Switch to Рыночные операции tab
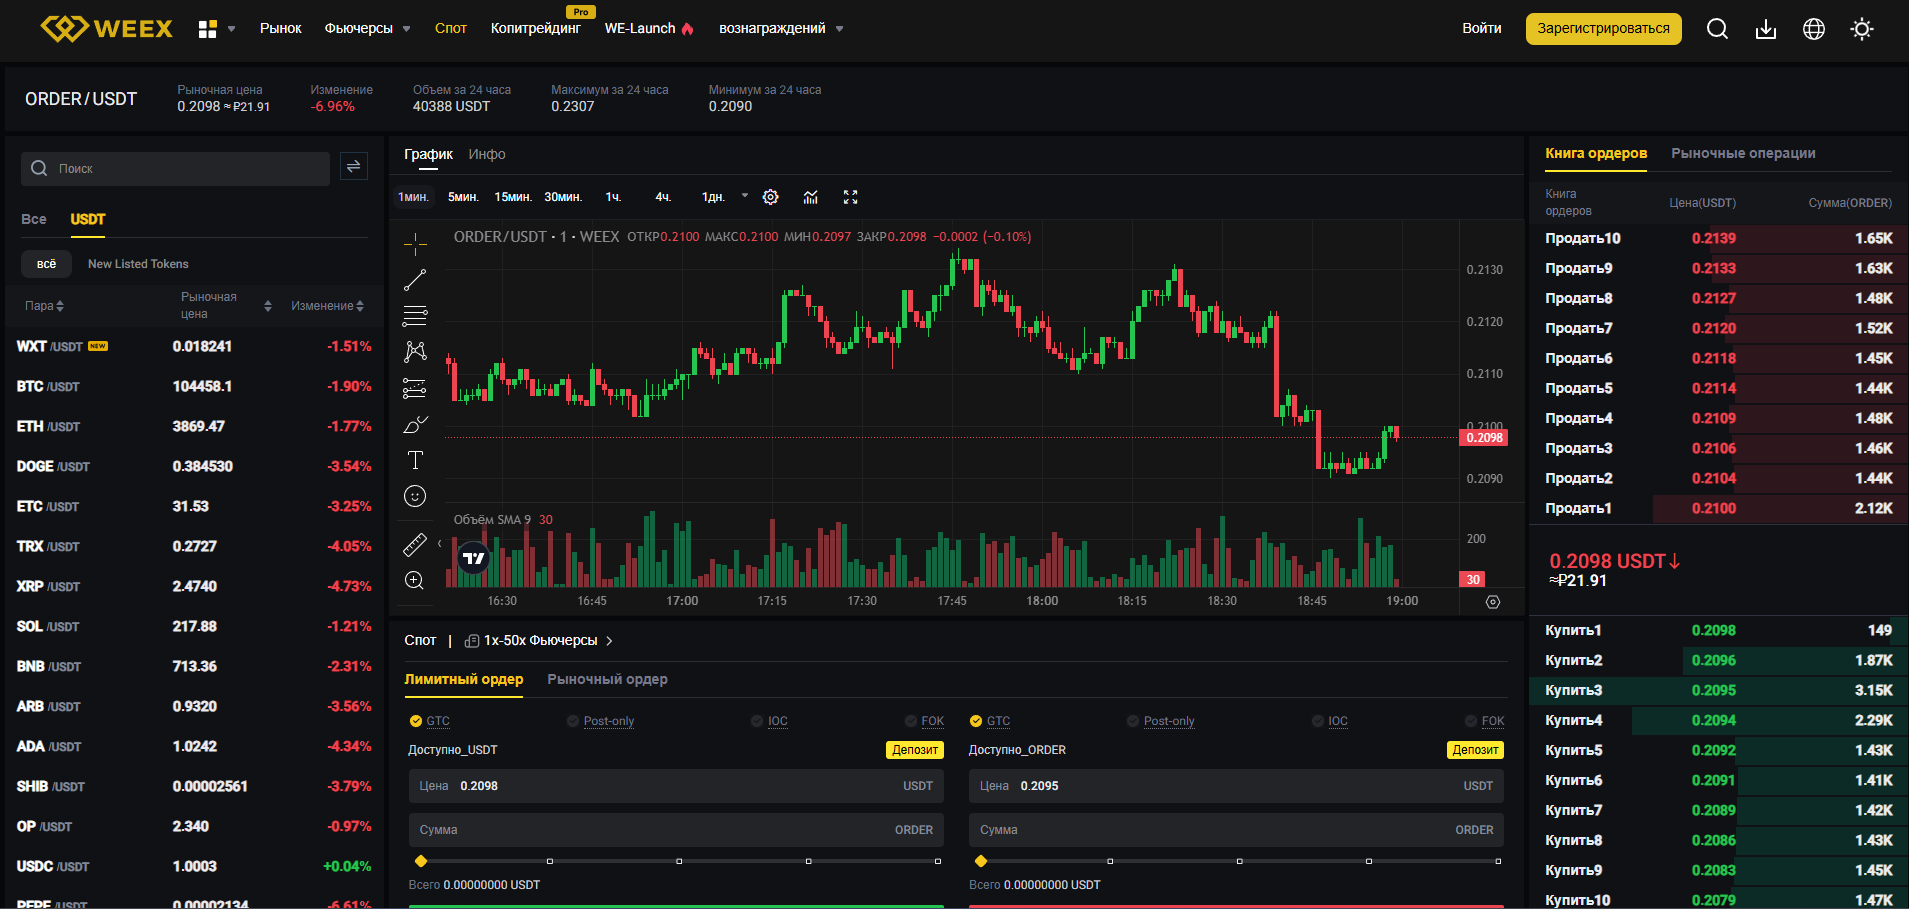 [1743, 153]
